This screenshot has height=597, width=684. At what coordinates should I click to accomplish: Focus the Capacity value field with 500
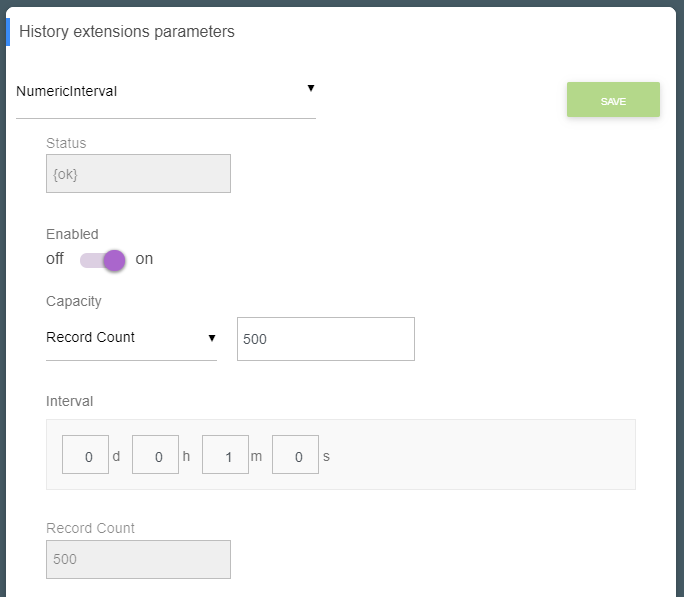click(x=325, y=339)
